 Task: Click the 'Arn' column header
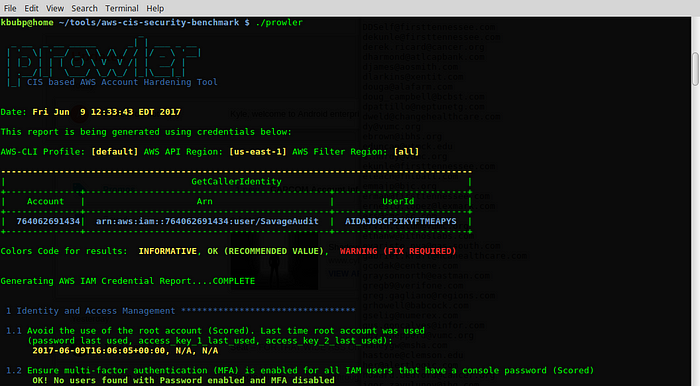click(204, 201)
